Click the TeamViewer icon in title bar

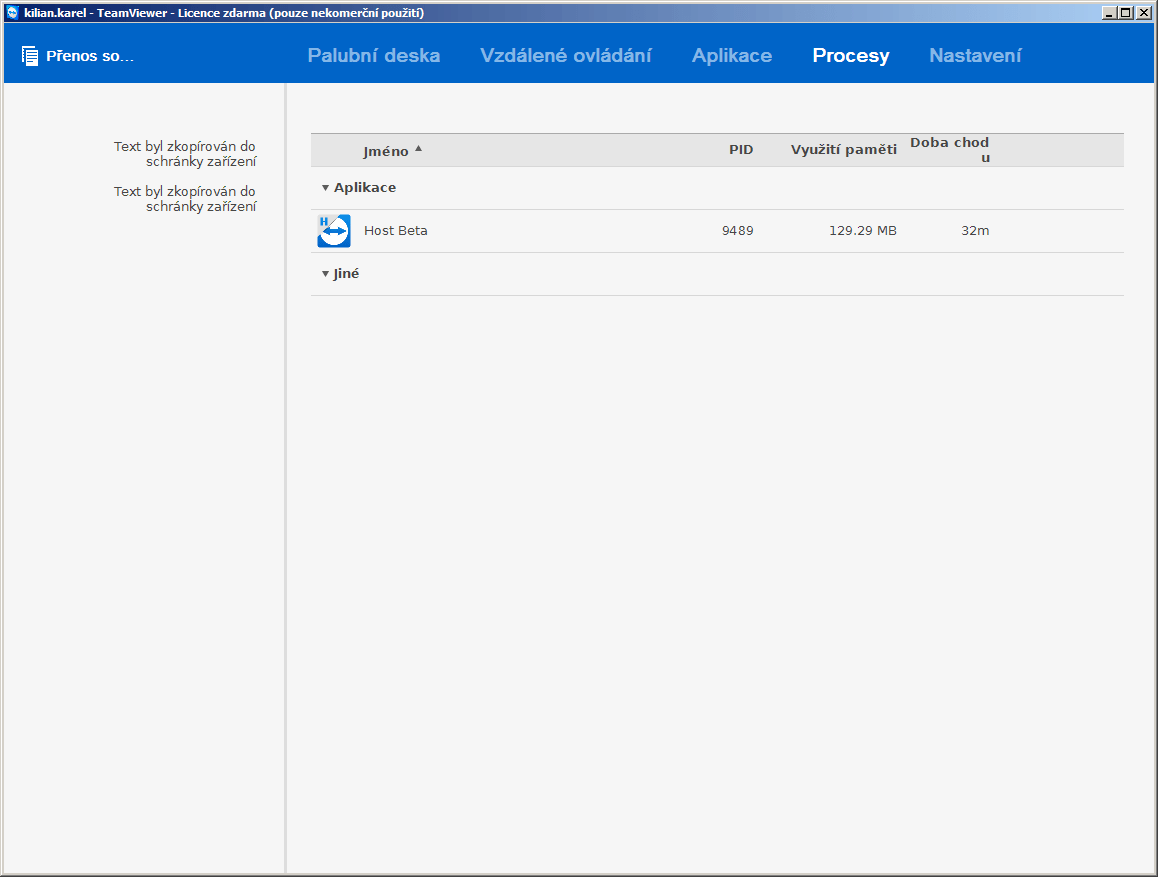click(x=12, y=13)
